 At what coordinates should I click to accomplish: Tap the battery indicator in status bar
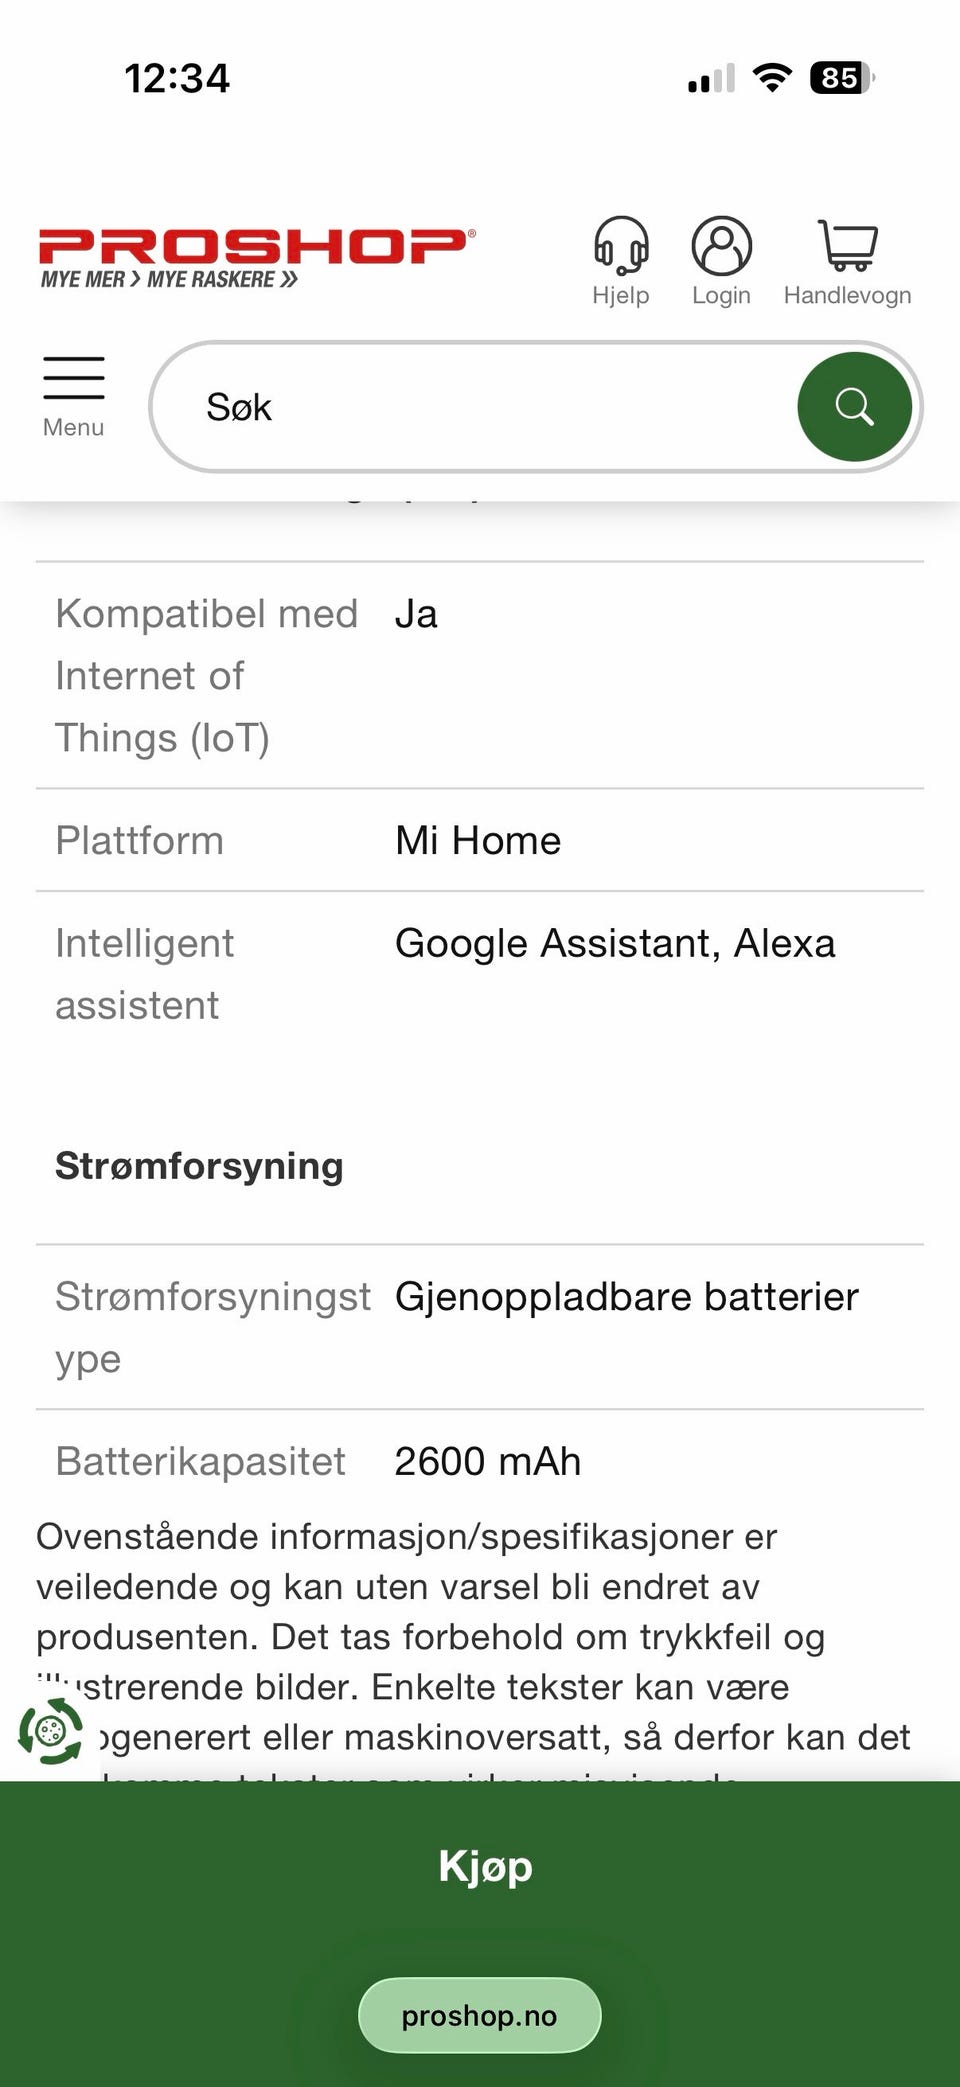click(x=841, y=78)
